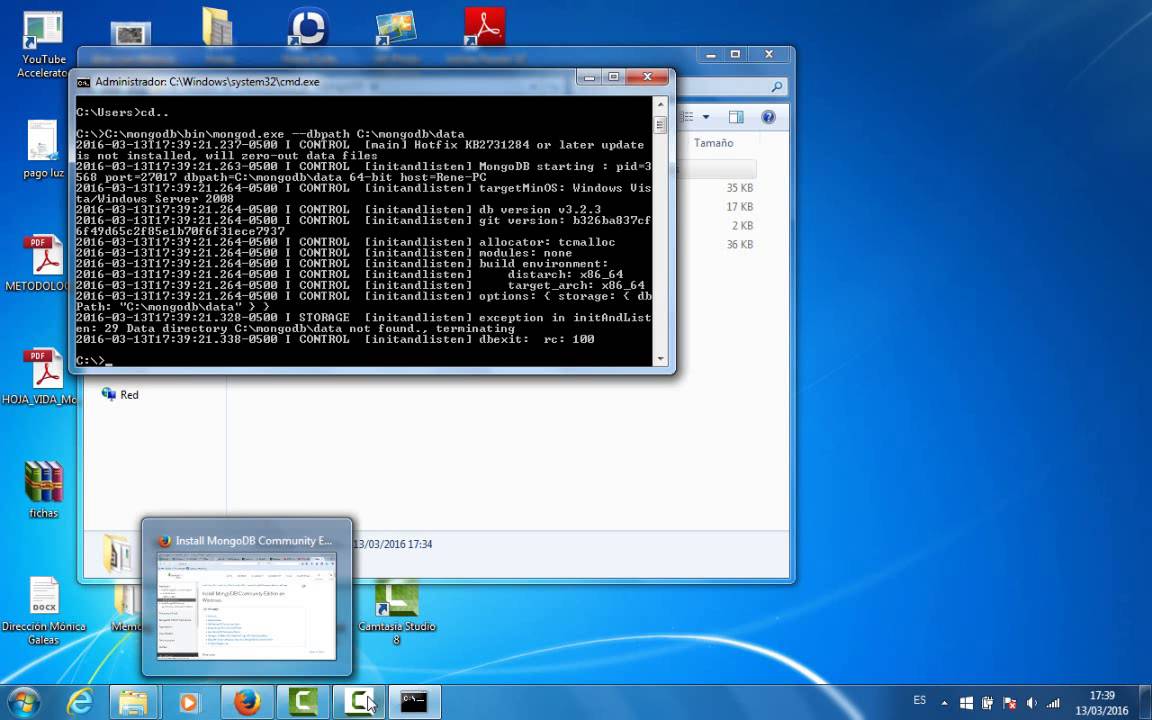The width and height of the screenshot is (1152, 720).
Task: Open the clock showing 17:39
Action: pos(1101,702)
